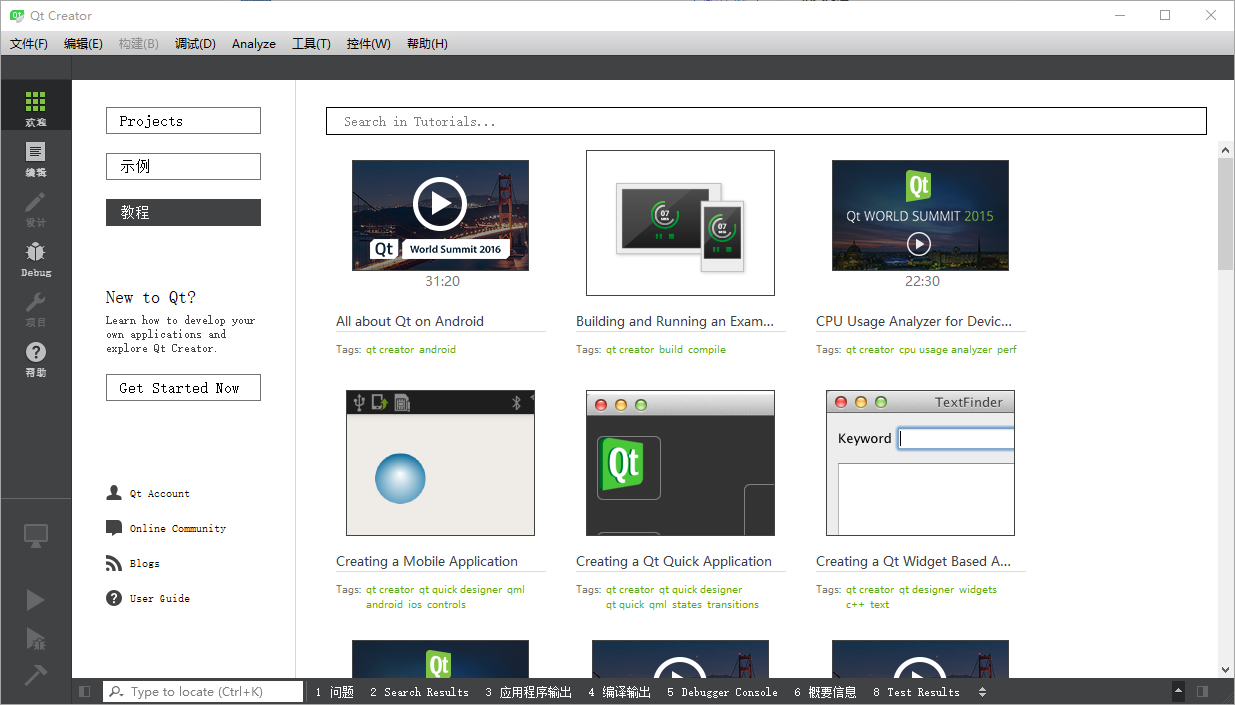The height and width of the screenshot is (705, 1235).
Task: Click the widgets tag link
Action: click(978, 590)
